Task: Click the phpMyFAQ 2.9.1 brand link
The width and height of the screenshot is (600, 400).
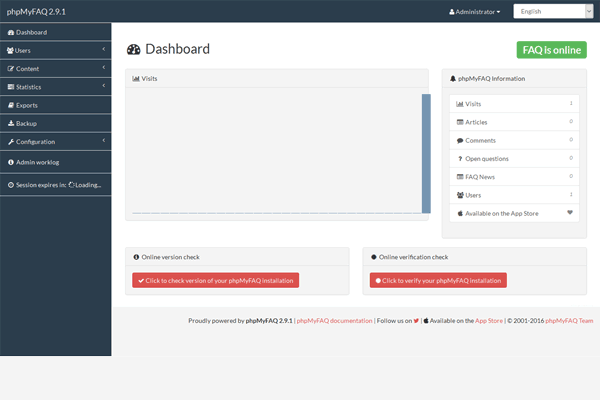Action: [x=36, y=12]
